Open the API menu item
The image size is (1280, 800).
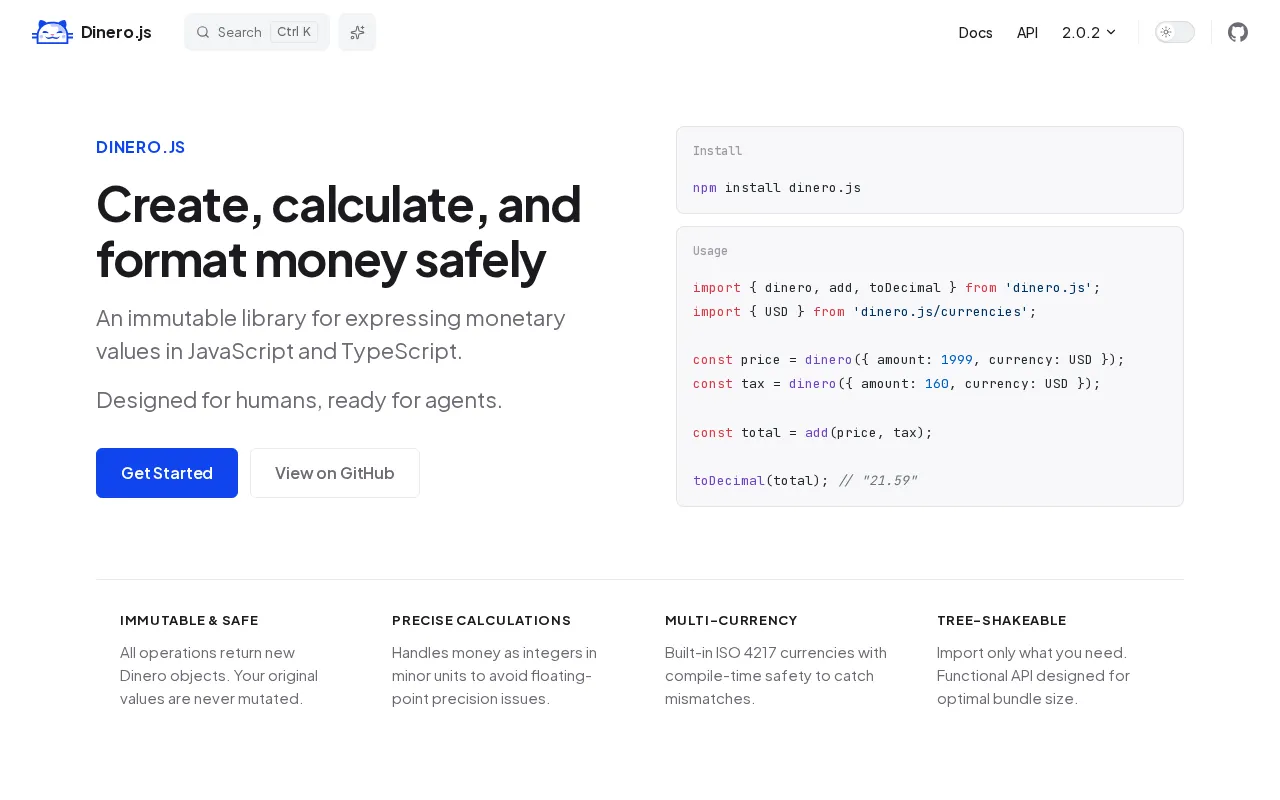[x=1027, y=32]
